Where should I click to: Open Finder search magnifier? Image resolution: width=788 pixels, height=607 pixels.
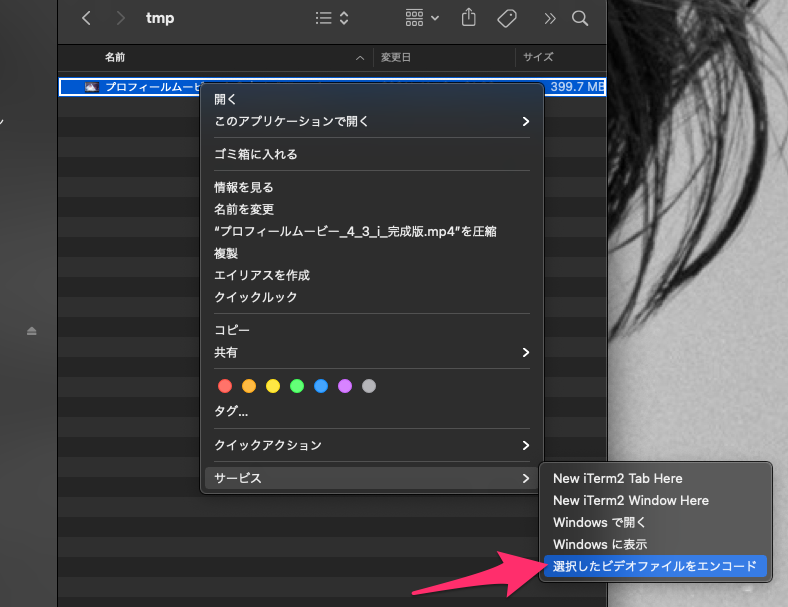pyautogui.click(x=580, y=19)
